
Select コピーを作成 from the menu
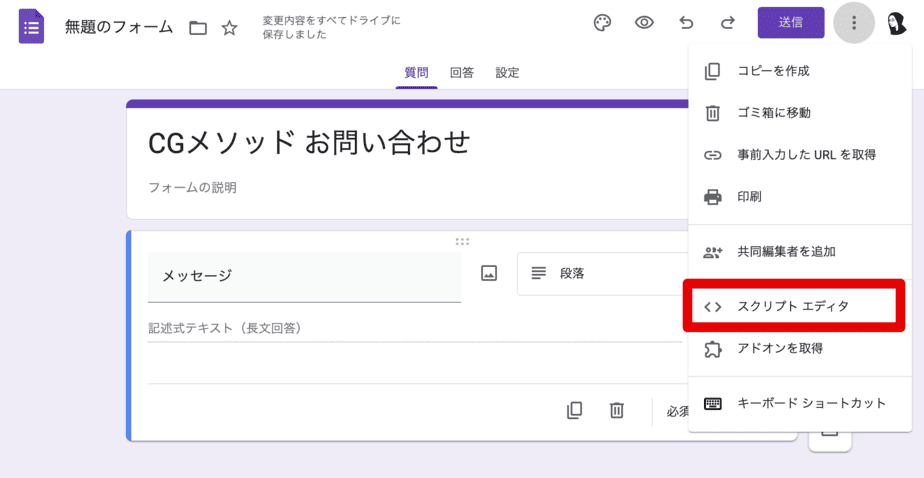click(x=800, y=71)
